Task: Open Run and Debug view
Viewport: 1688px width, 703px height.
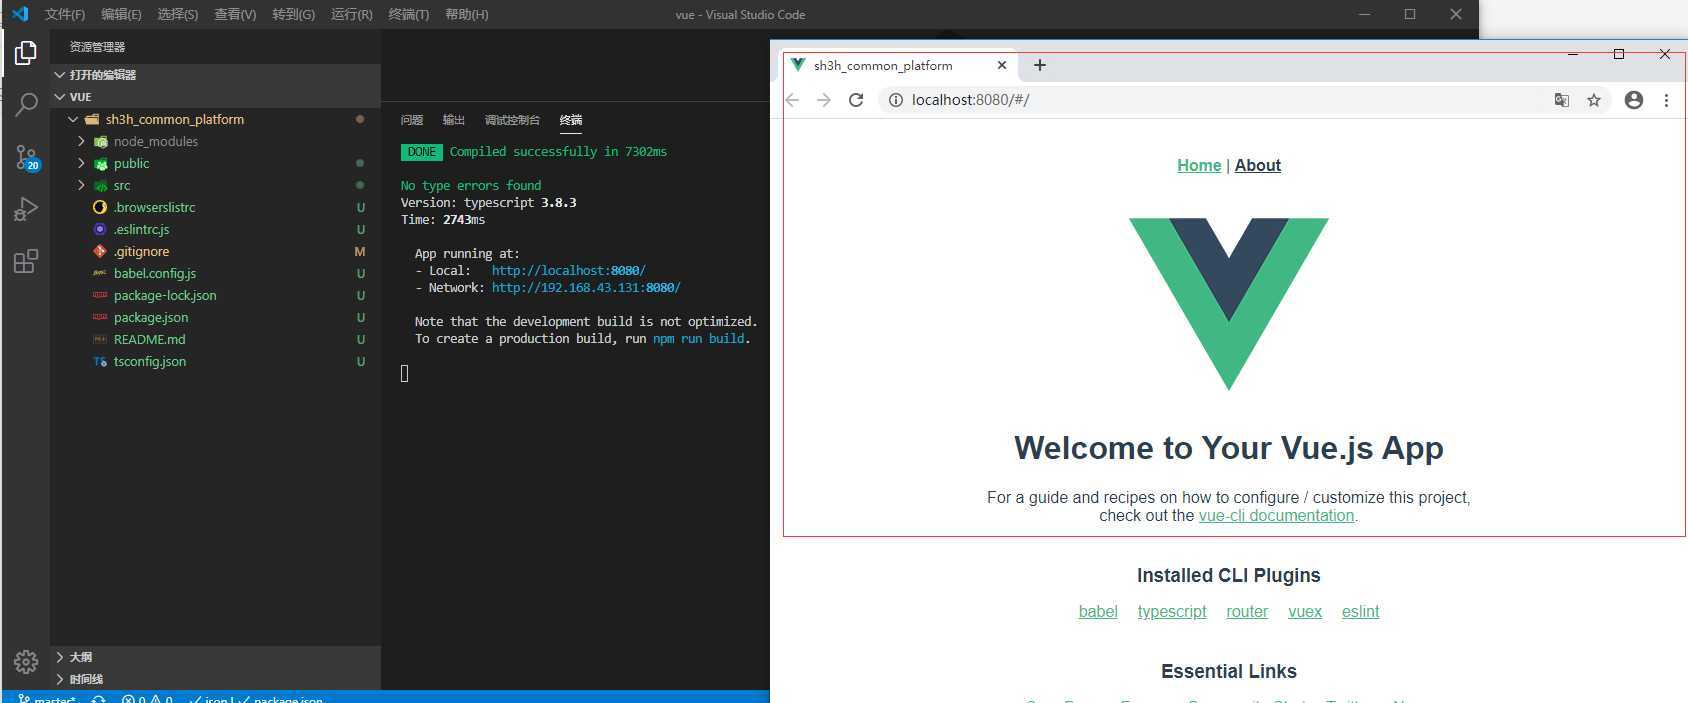Action: click(x=26, y=209)
